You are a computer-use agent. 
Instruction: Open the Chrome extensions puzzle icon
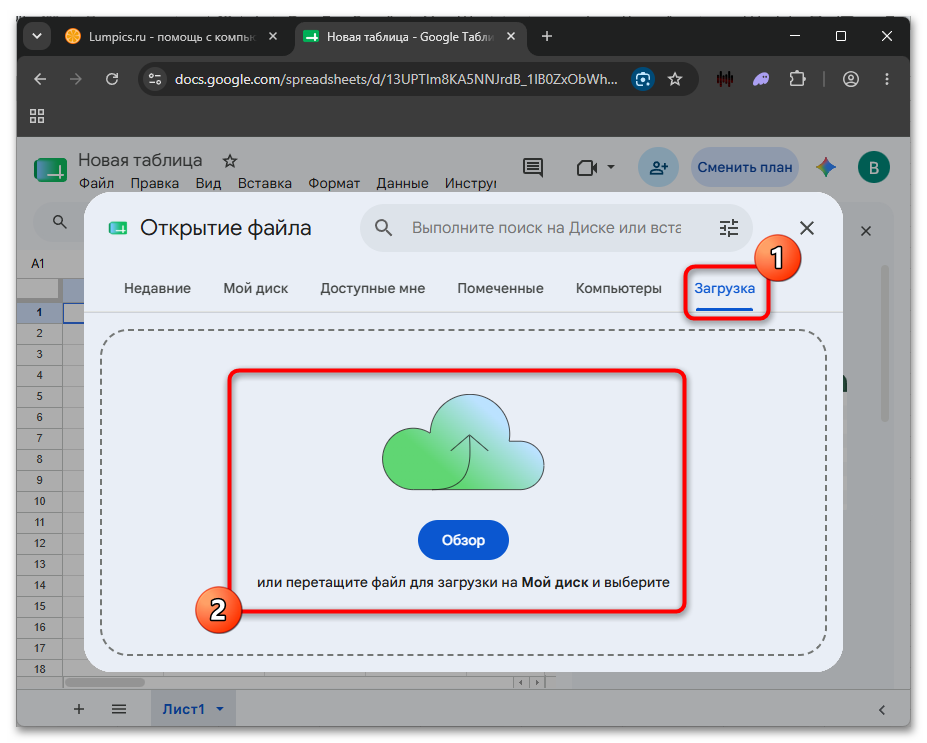(x=798, y=79)
